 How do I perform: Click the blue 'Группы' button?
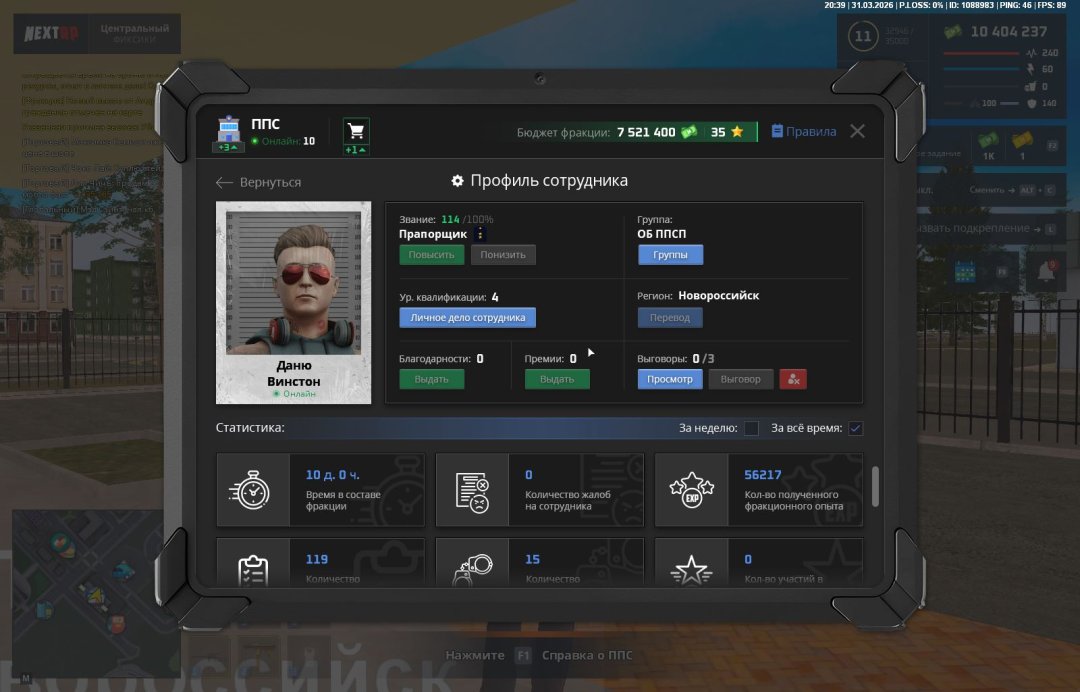point(670,255)
